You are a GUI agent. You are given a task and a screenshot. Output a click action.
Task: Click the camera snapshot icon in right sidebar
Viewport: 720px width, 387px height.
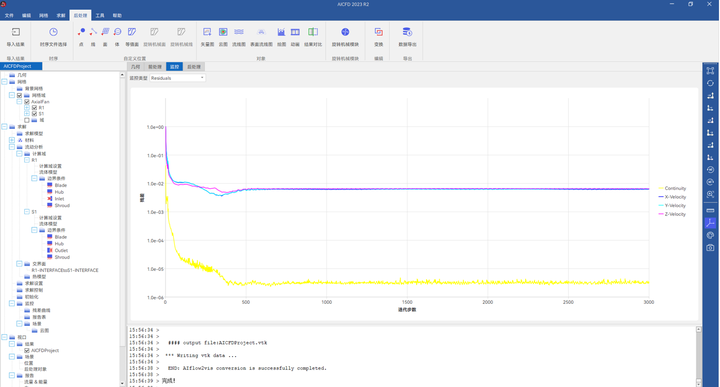click(x=710, y=248)
